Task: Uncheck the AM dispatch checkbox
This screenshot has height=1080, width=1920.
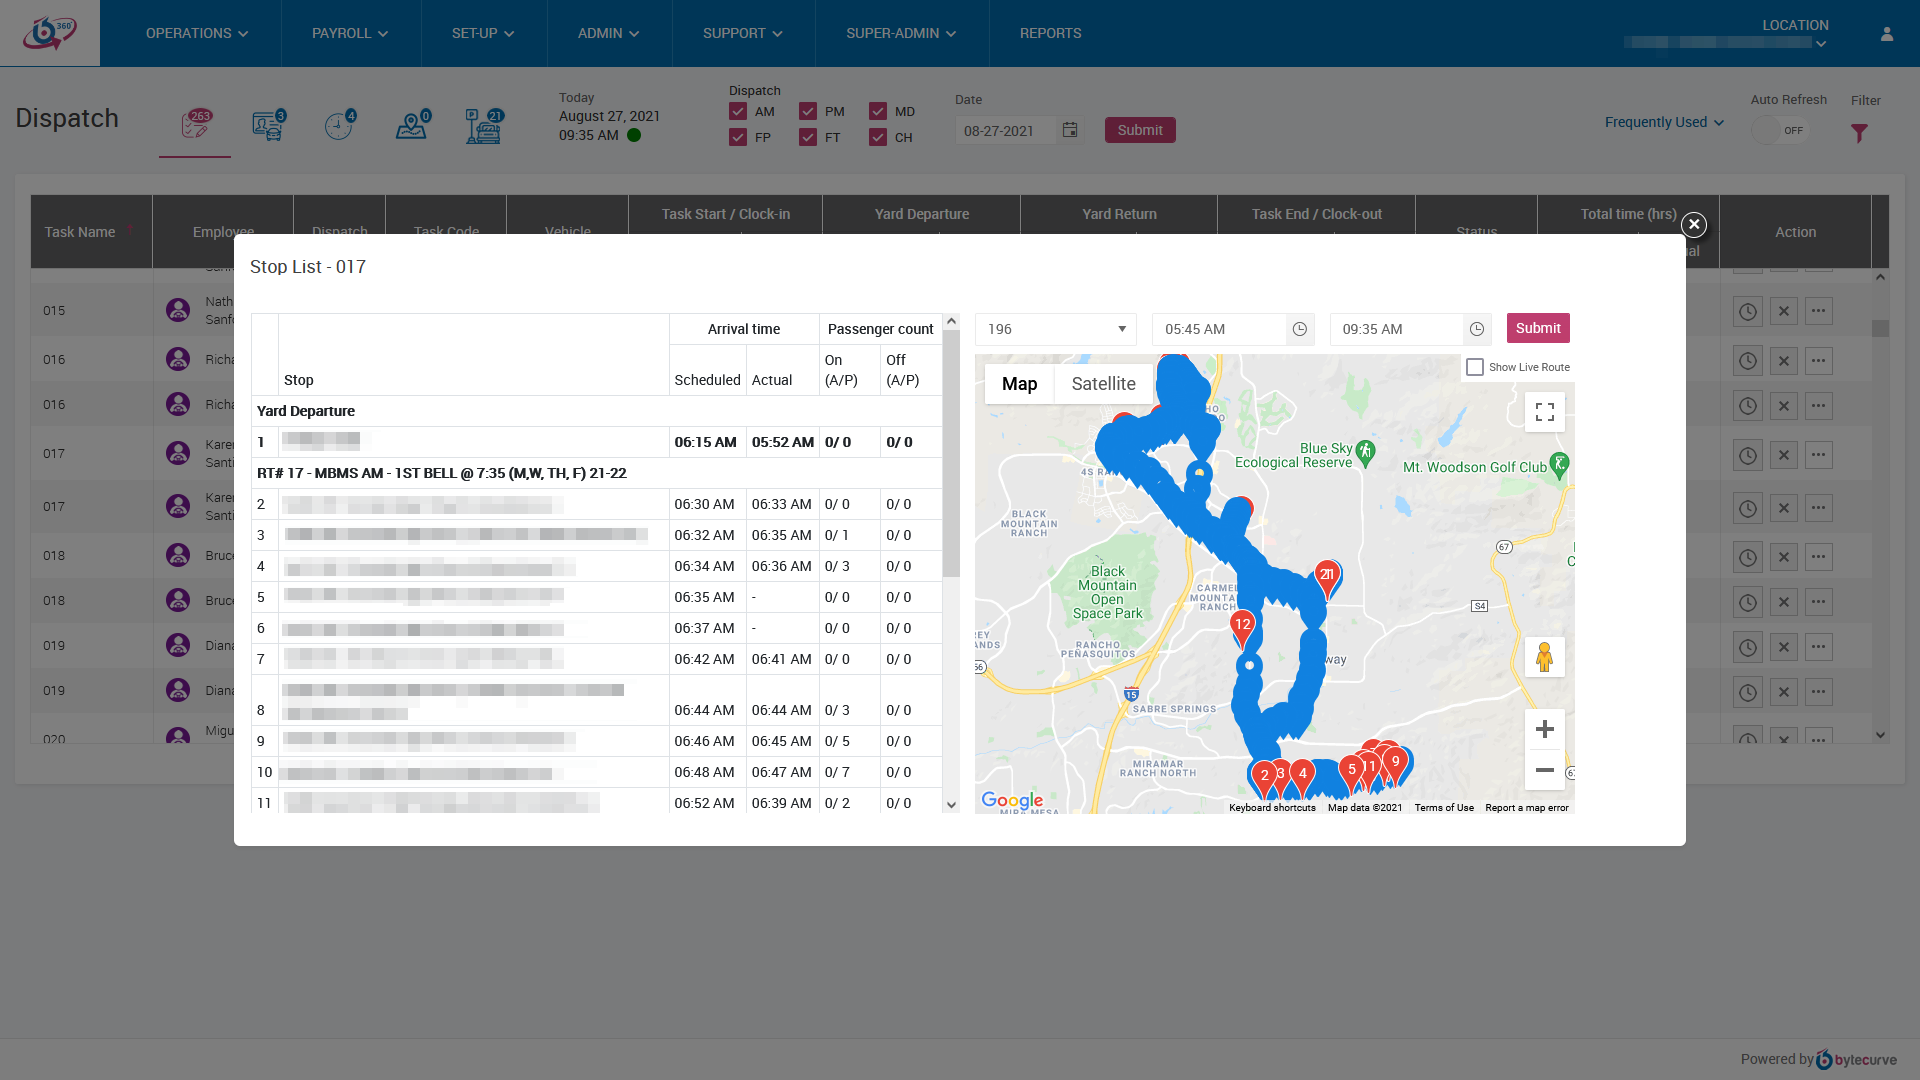Action: click(738, 112)
